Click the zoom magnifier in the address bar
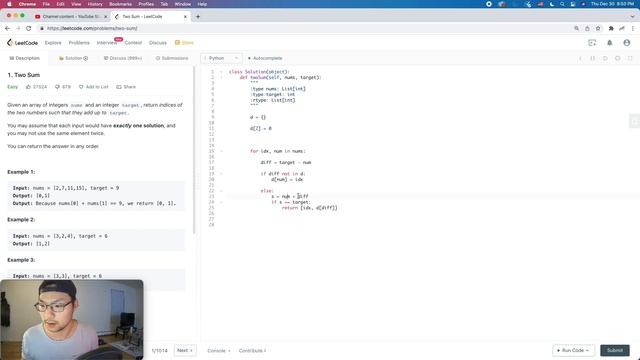 click(576, 28)
